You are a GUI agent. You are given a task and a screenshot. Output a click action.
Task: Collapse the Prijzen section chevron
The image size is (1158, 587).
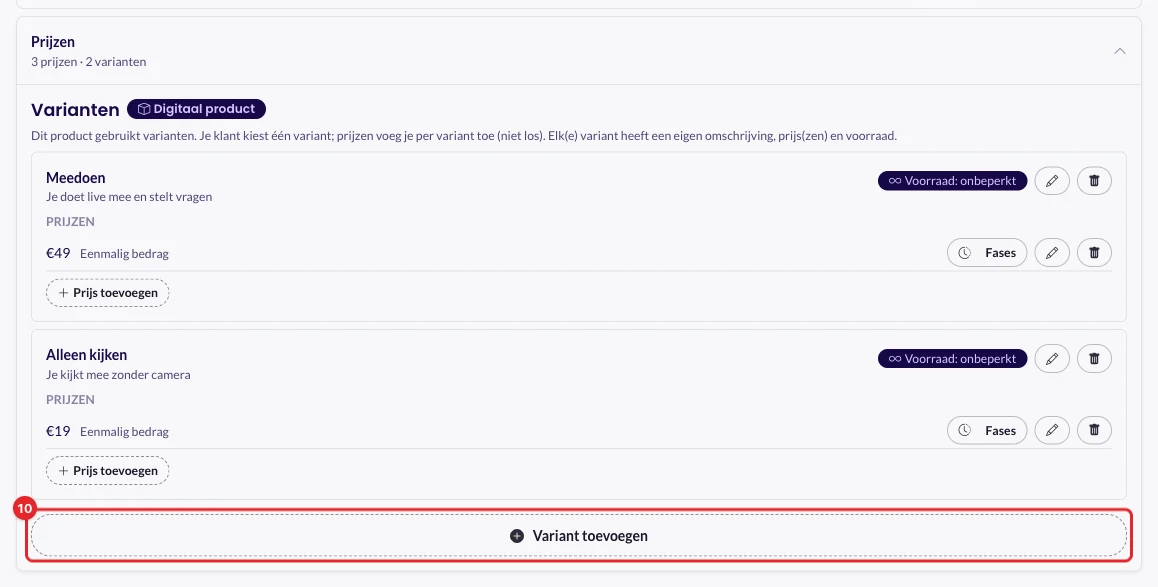click(x=1120, y=51)
